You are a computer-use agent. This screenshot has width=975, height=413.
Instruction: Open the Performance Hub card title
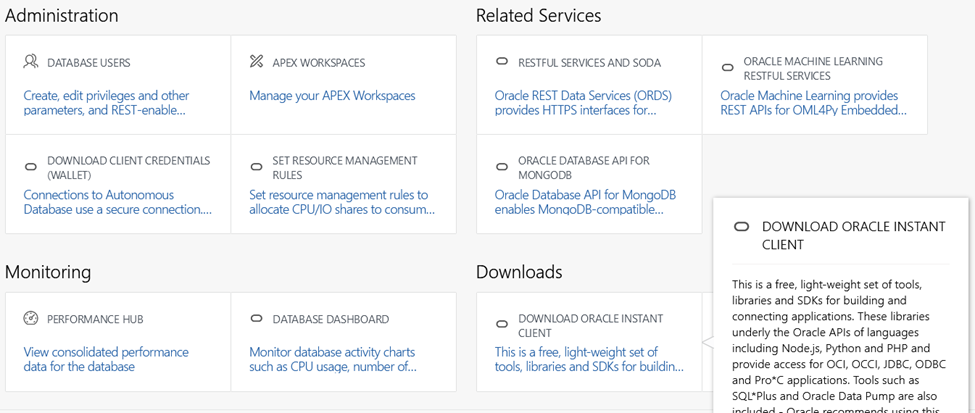(x=95, y=319)
